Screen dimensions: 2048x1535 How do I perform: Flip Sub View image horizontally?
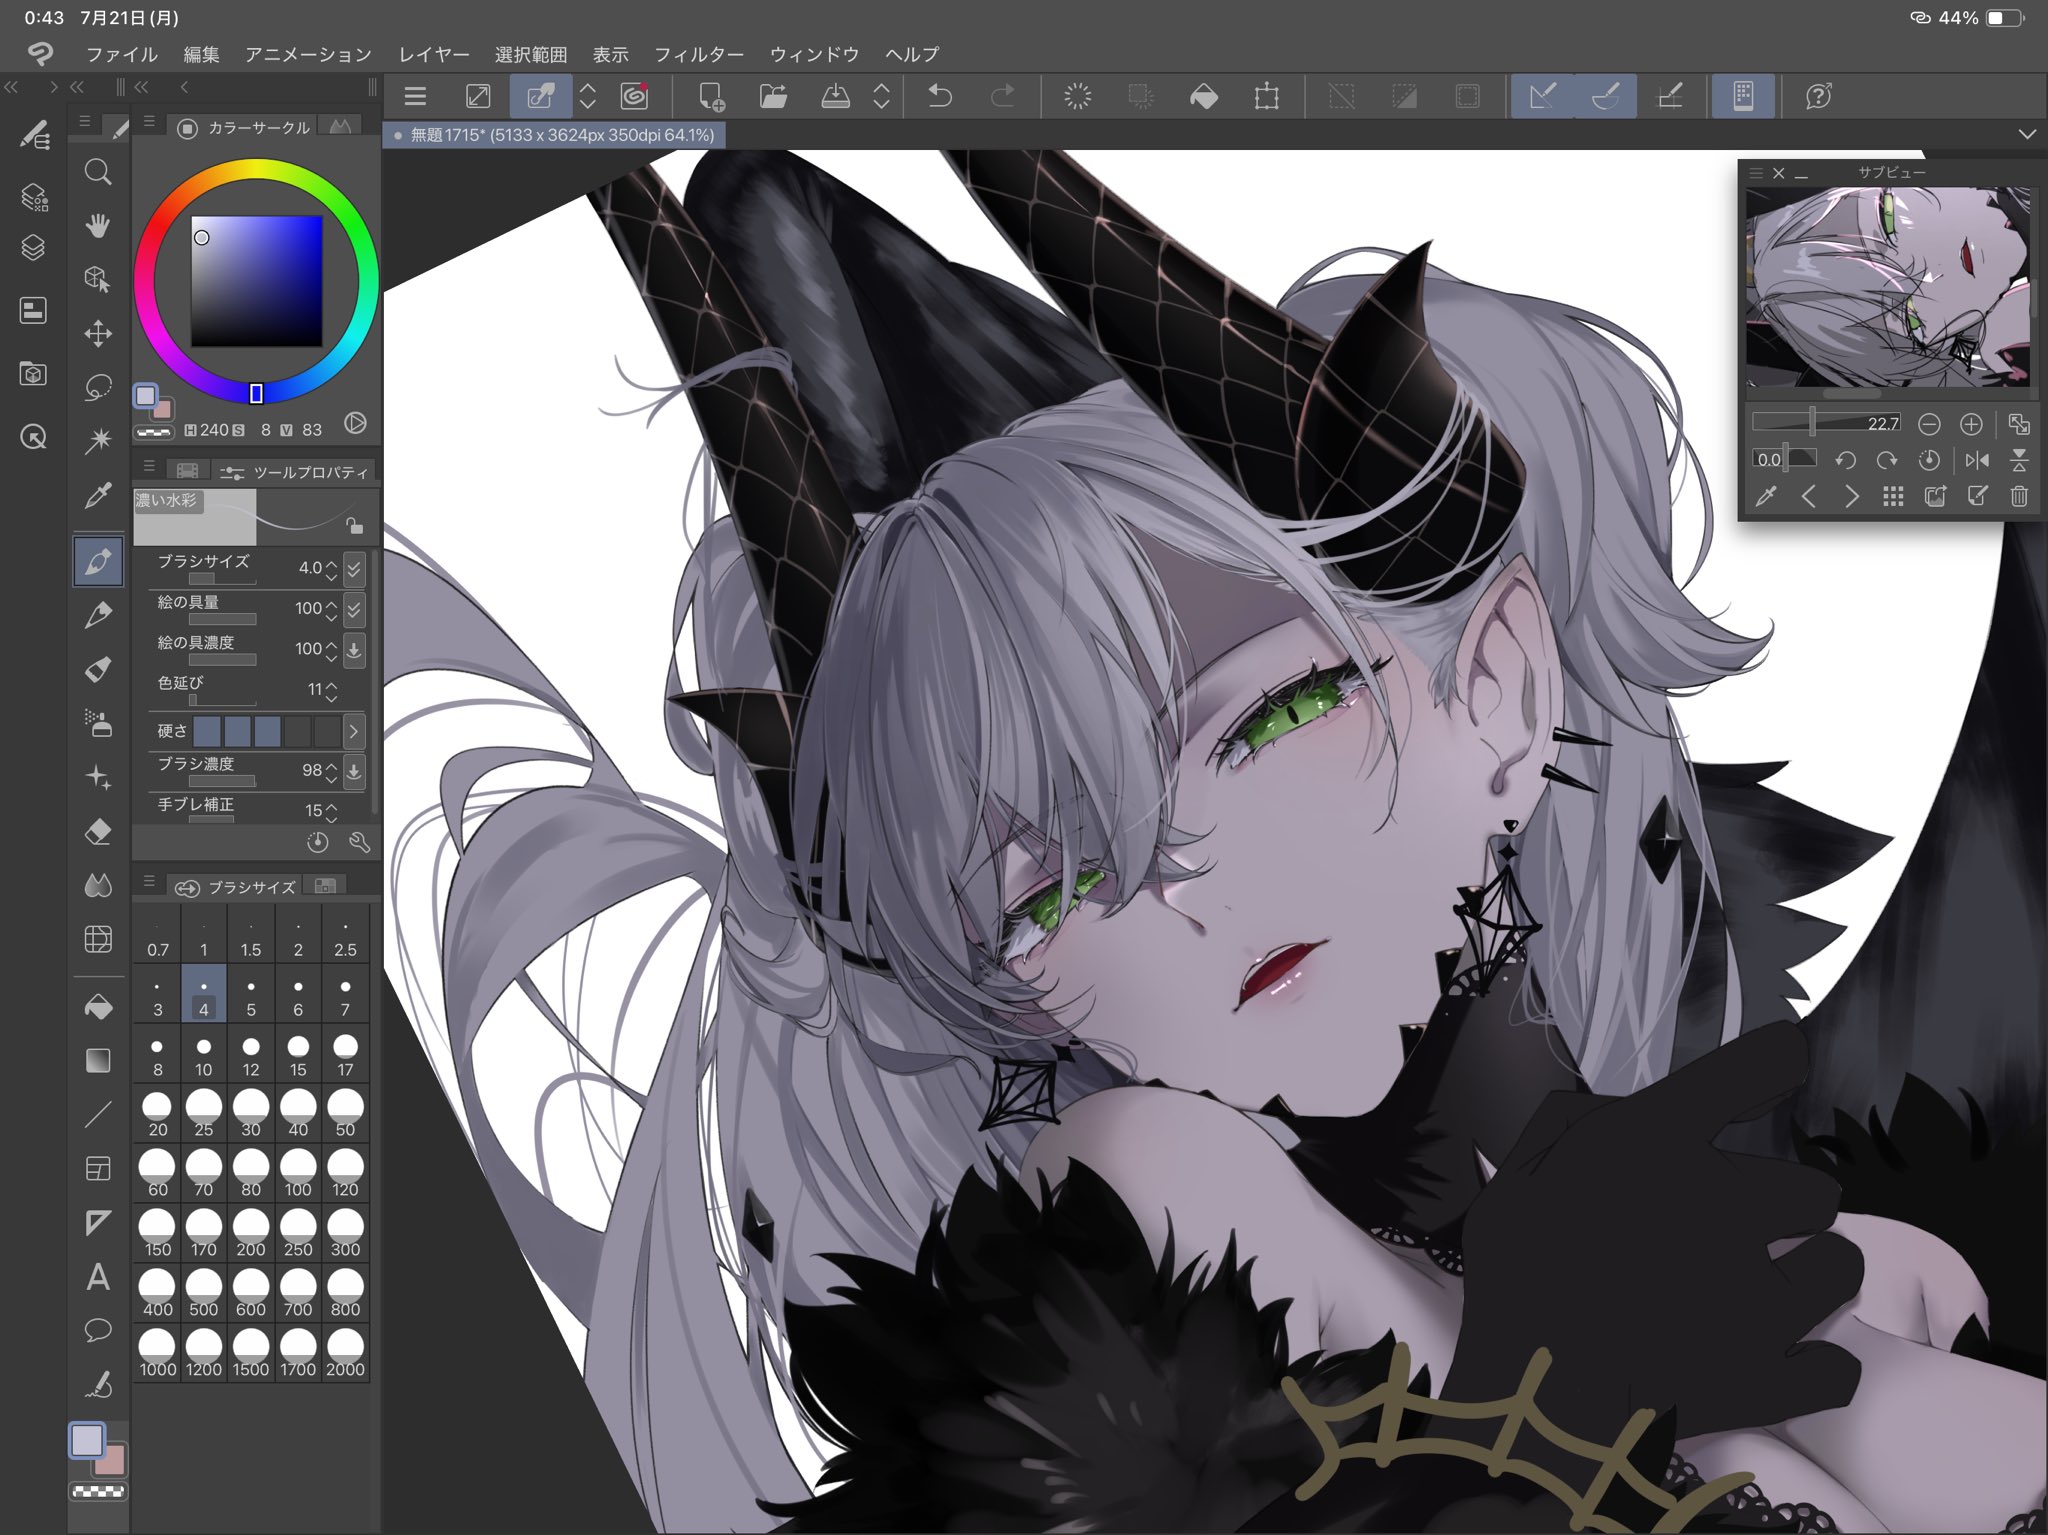pos(1977,460)
